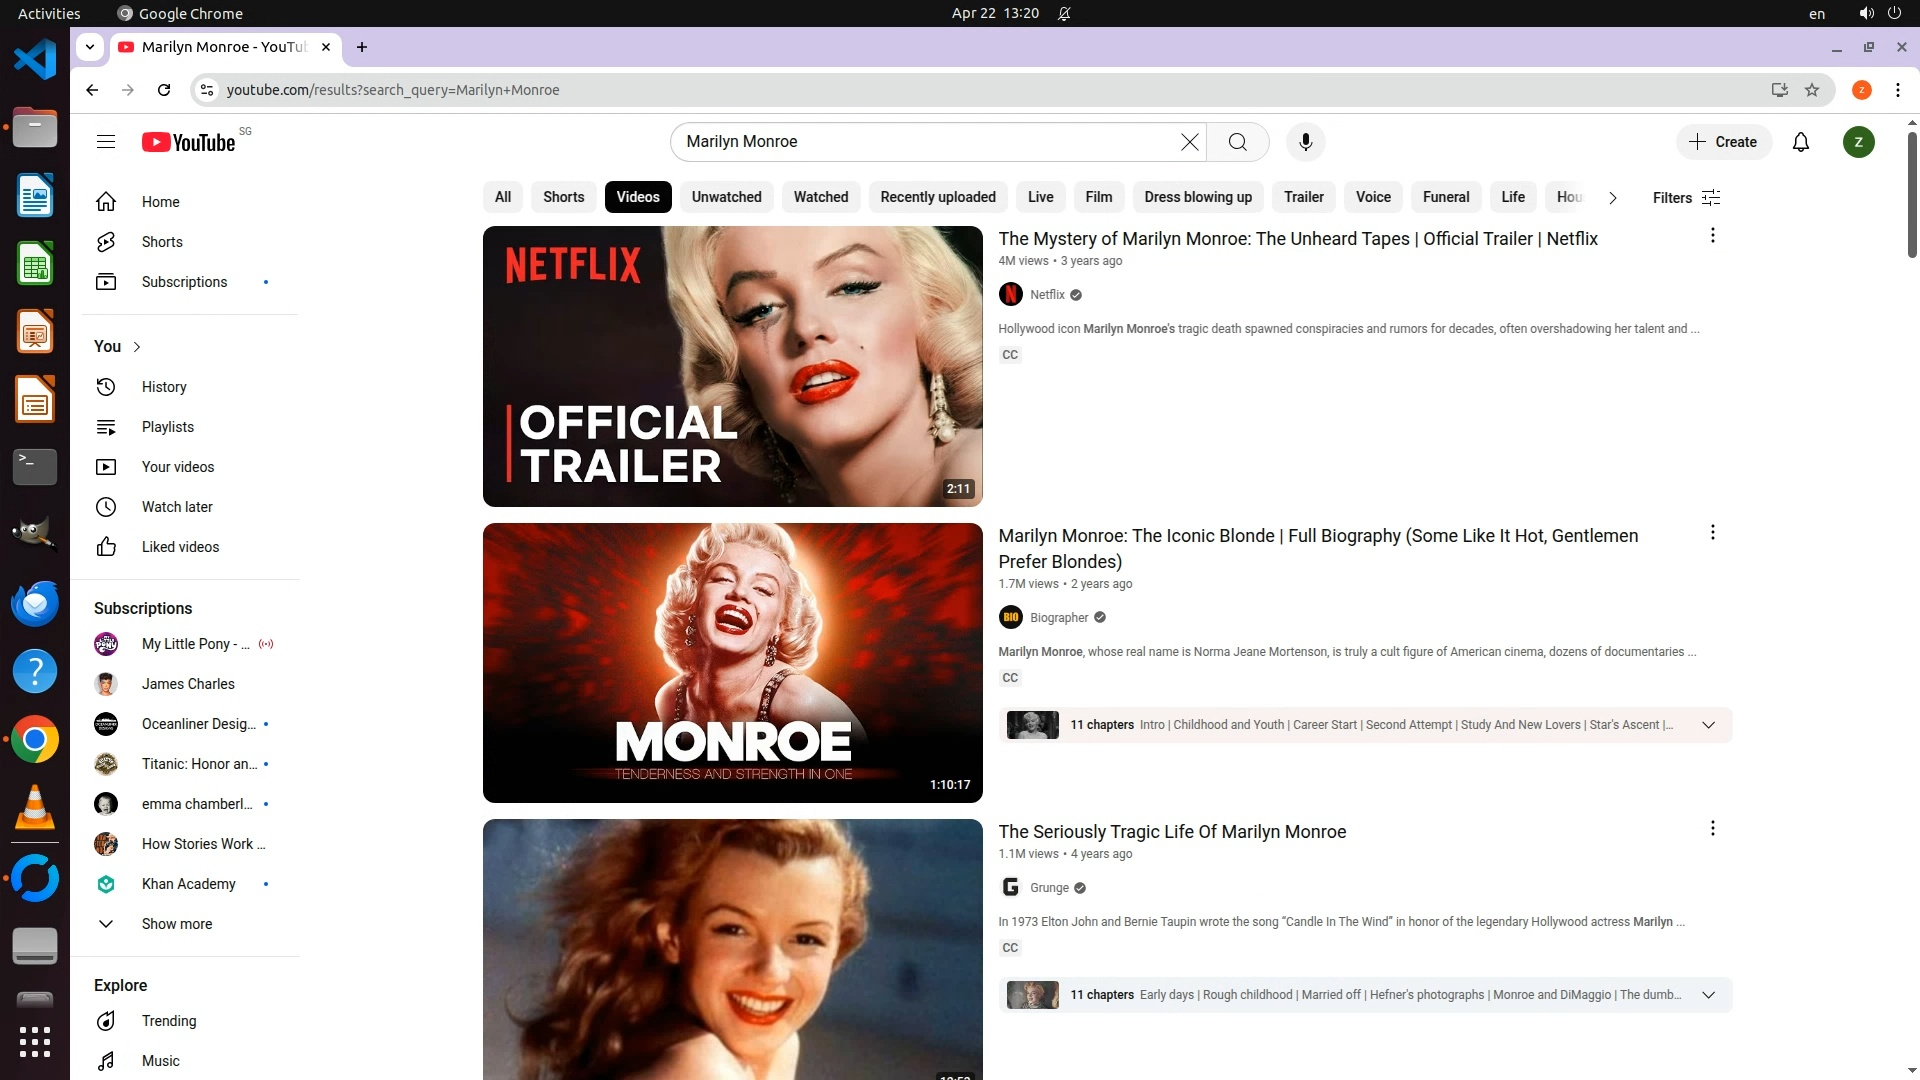Image resolution: width=1920 pixels, height=1080 pixels.
Task: Select the Live filter chip
Action: click(1040, 197)
